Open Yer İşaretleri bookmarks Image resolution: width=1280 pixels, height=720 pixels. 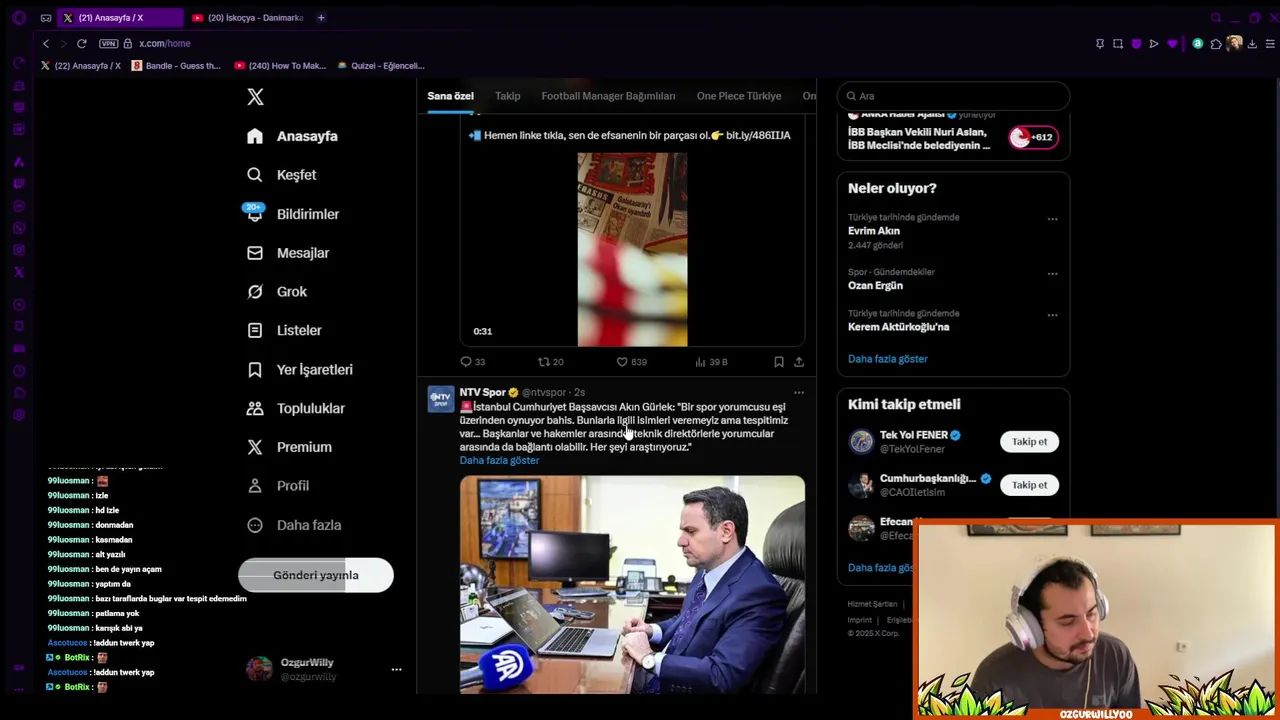300,370
